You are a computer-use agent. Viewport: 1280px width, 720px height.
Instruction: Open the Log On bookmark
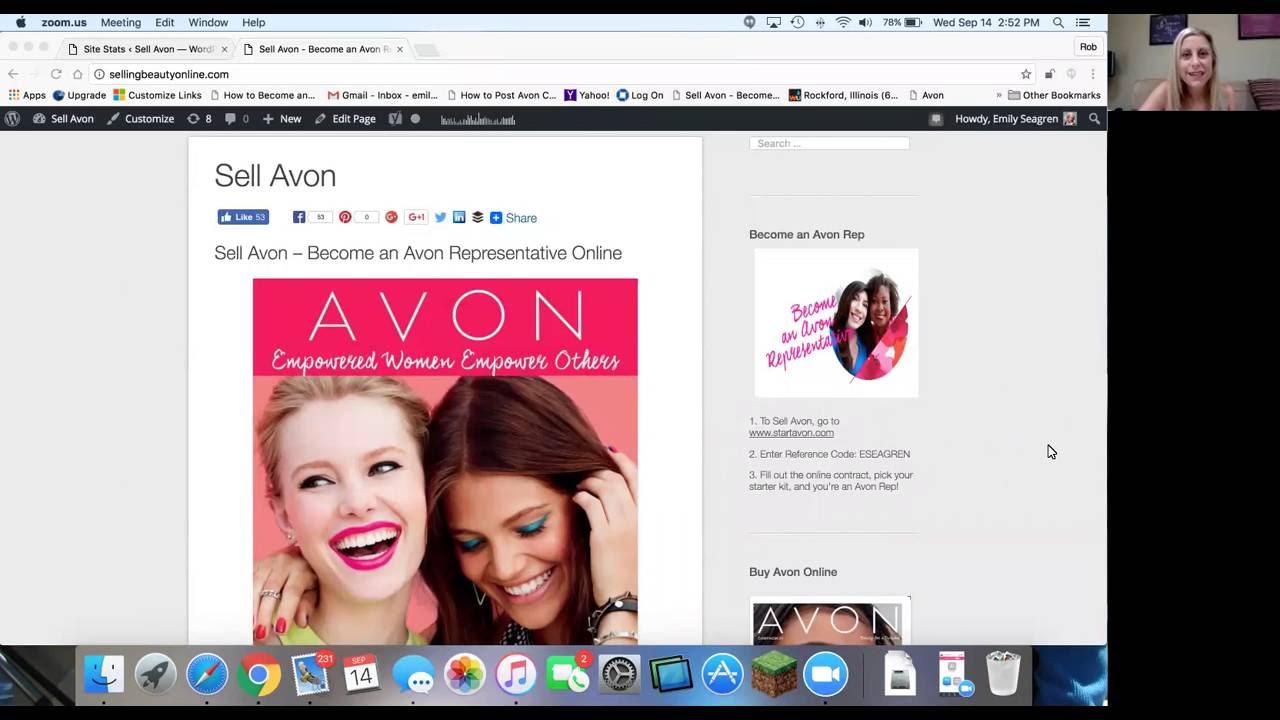pyautogui.click(x=640, y=95)
